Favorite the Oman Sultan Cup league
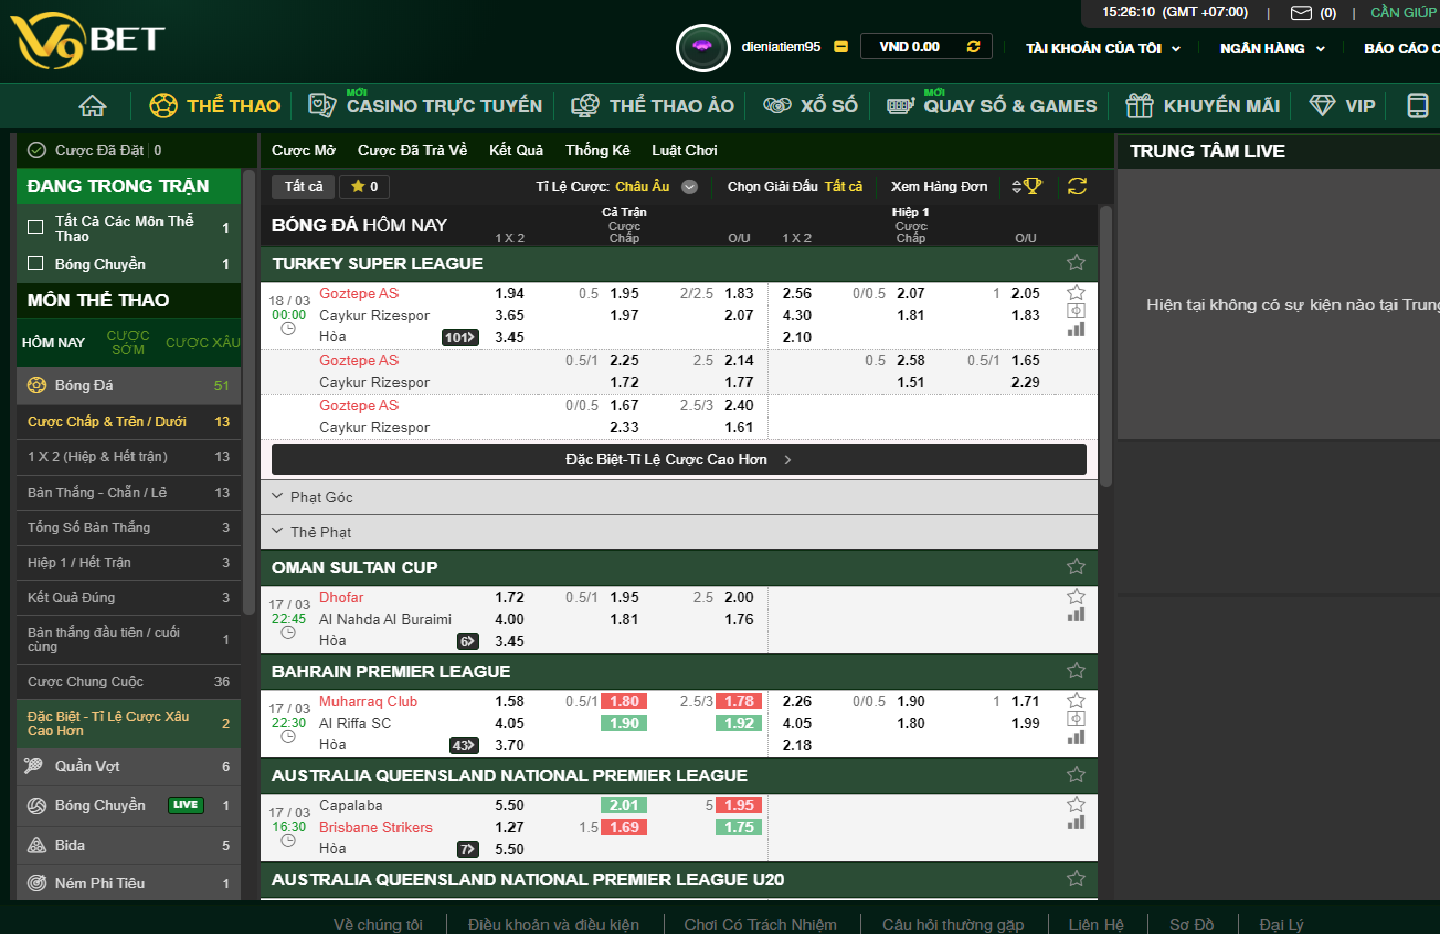Viewport: 1440px width, 934px height. pyautogui.click(x=1076, y=567)
